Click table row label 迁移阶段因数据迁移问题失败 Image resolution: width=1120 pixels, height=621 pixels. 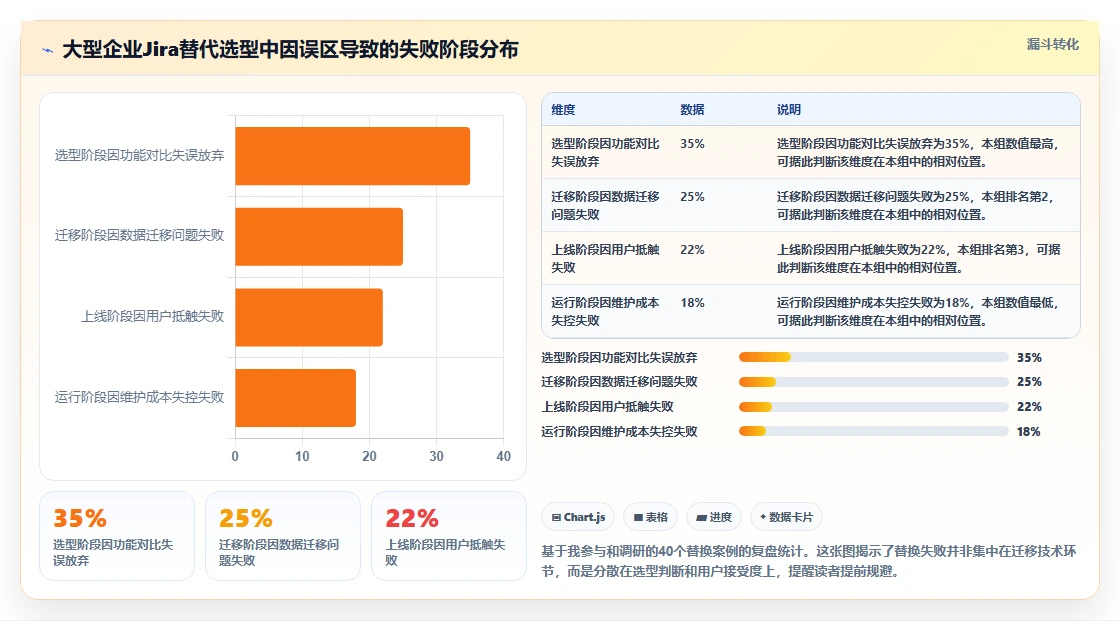pos(605,205)
